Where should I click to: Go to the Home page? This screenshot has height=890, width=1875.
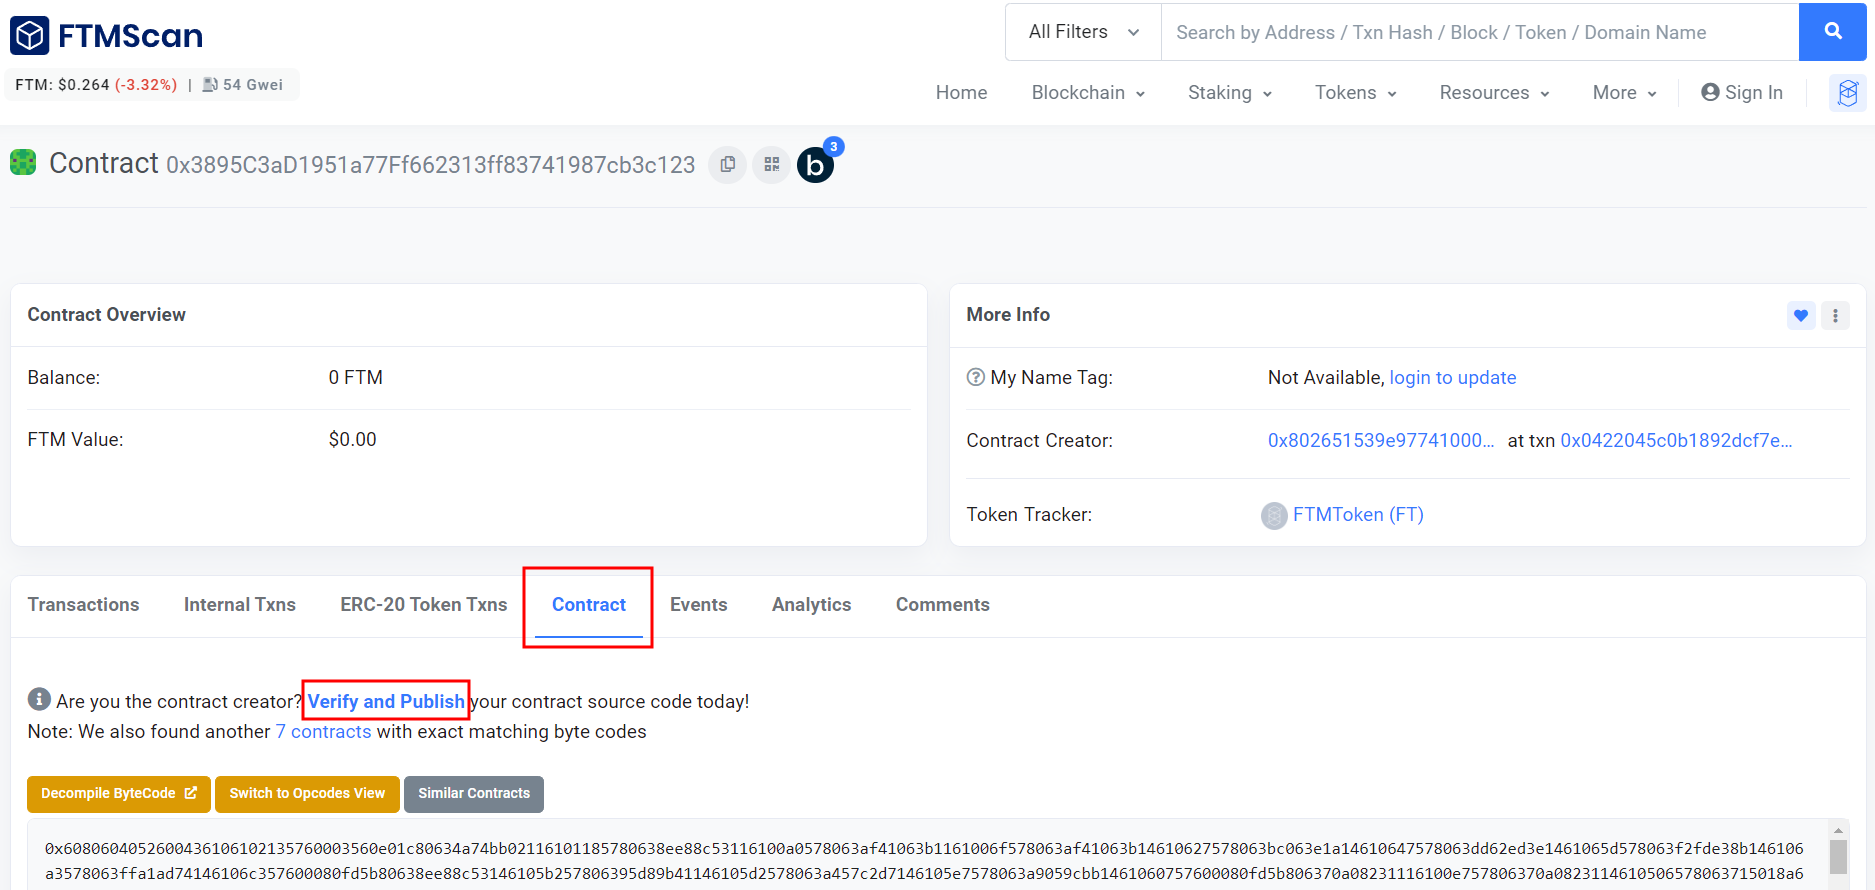click(961, 93)
